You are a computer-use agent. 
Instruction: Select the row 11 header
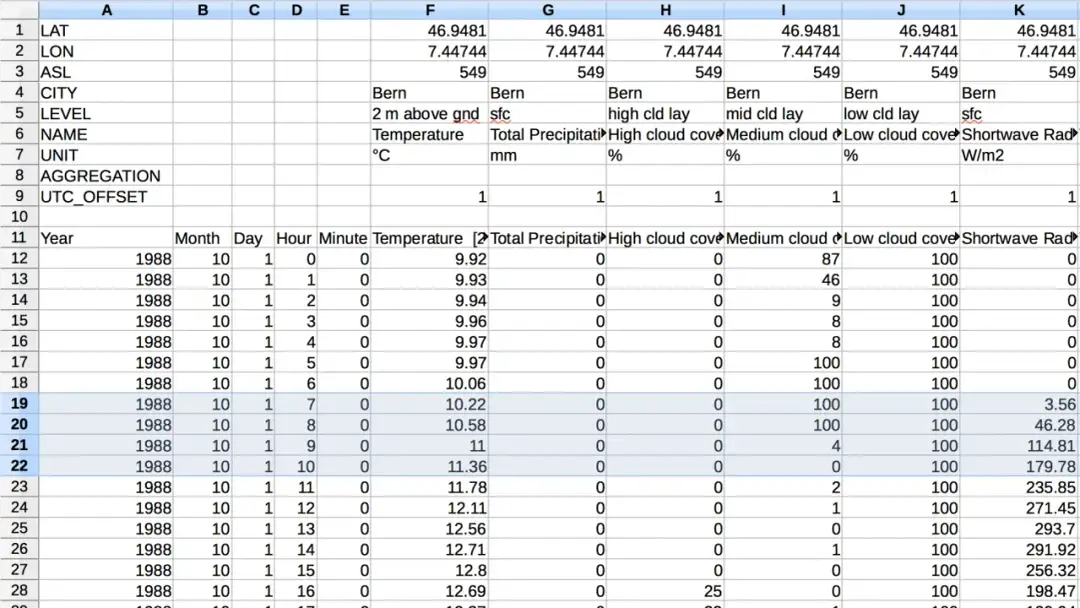[19, 238]
